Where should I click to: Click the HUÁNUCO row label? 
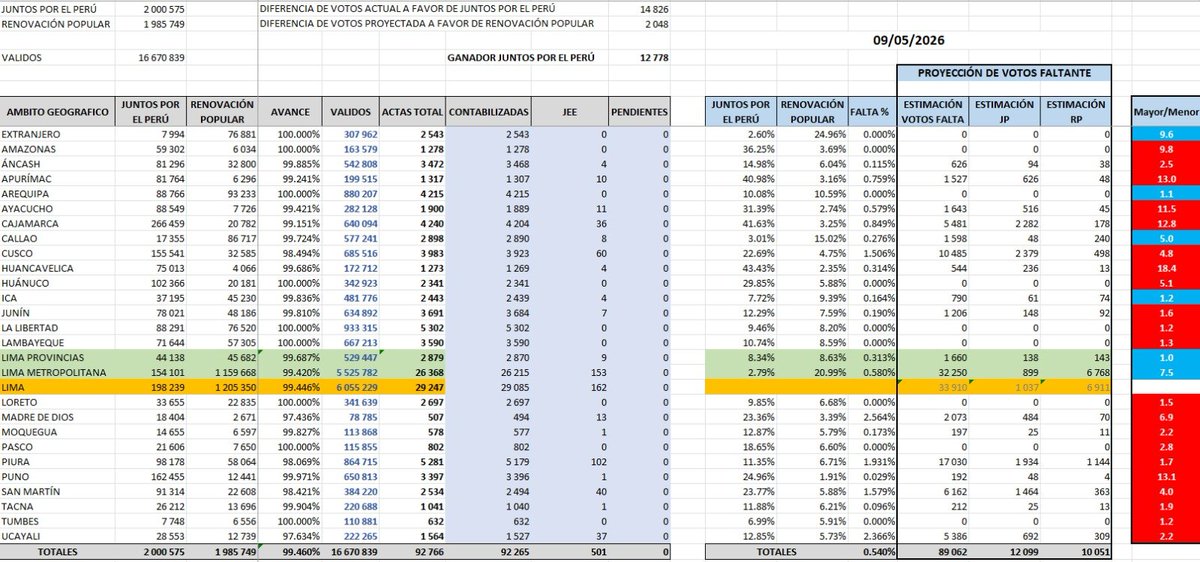[x=27, y=283]
